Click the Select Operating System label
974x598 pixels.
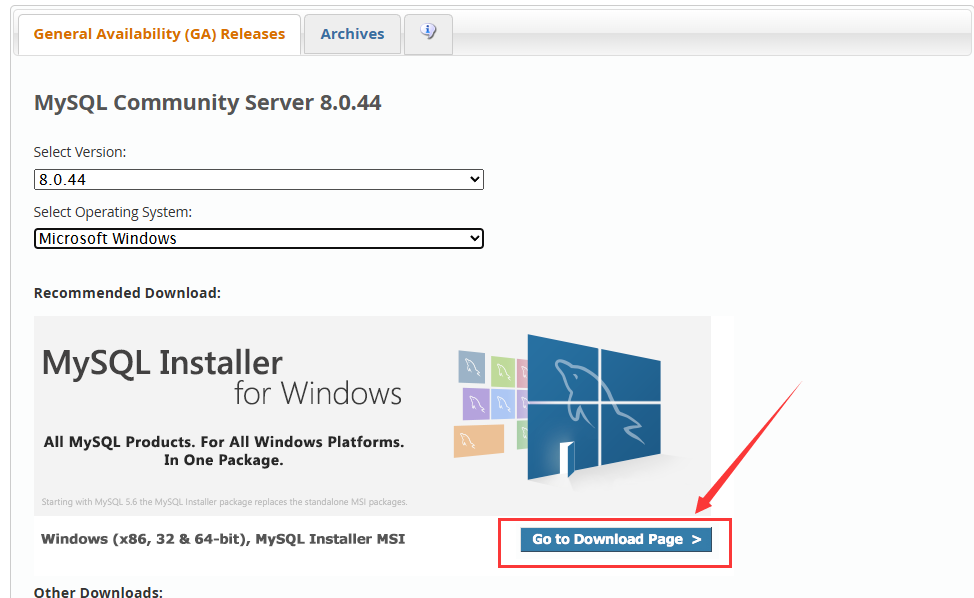click(112, 212)
